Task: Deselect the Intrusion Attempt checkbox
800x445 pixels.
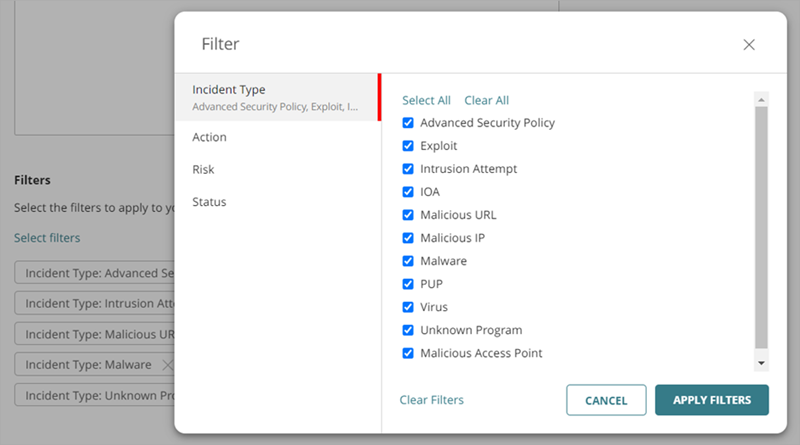Action: pyautogui.click(x=408, y=169)
